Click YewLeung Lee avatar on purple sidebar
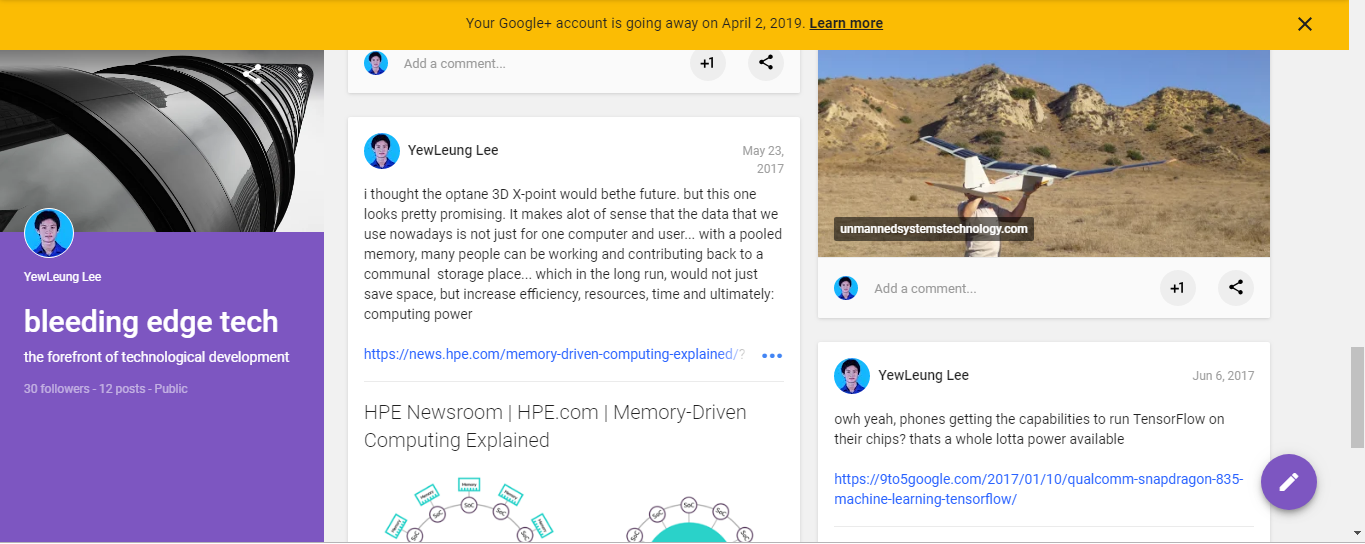This screenshot has height=544, width=1365. (49, 233)
